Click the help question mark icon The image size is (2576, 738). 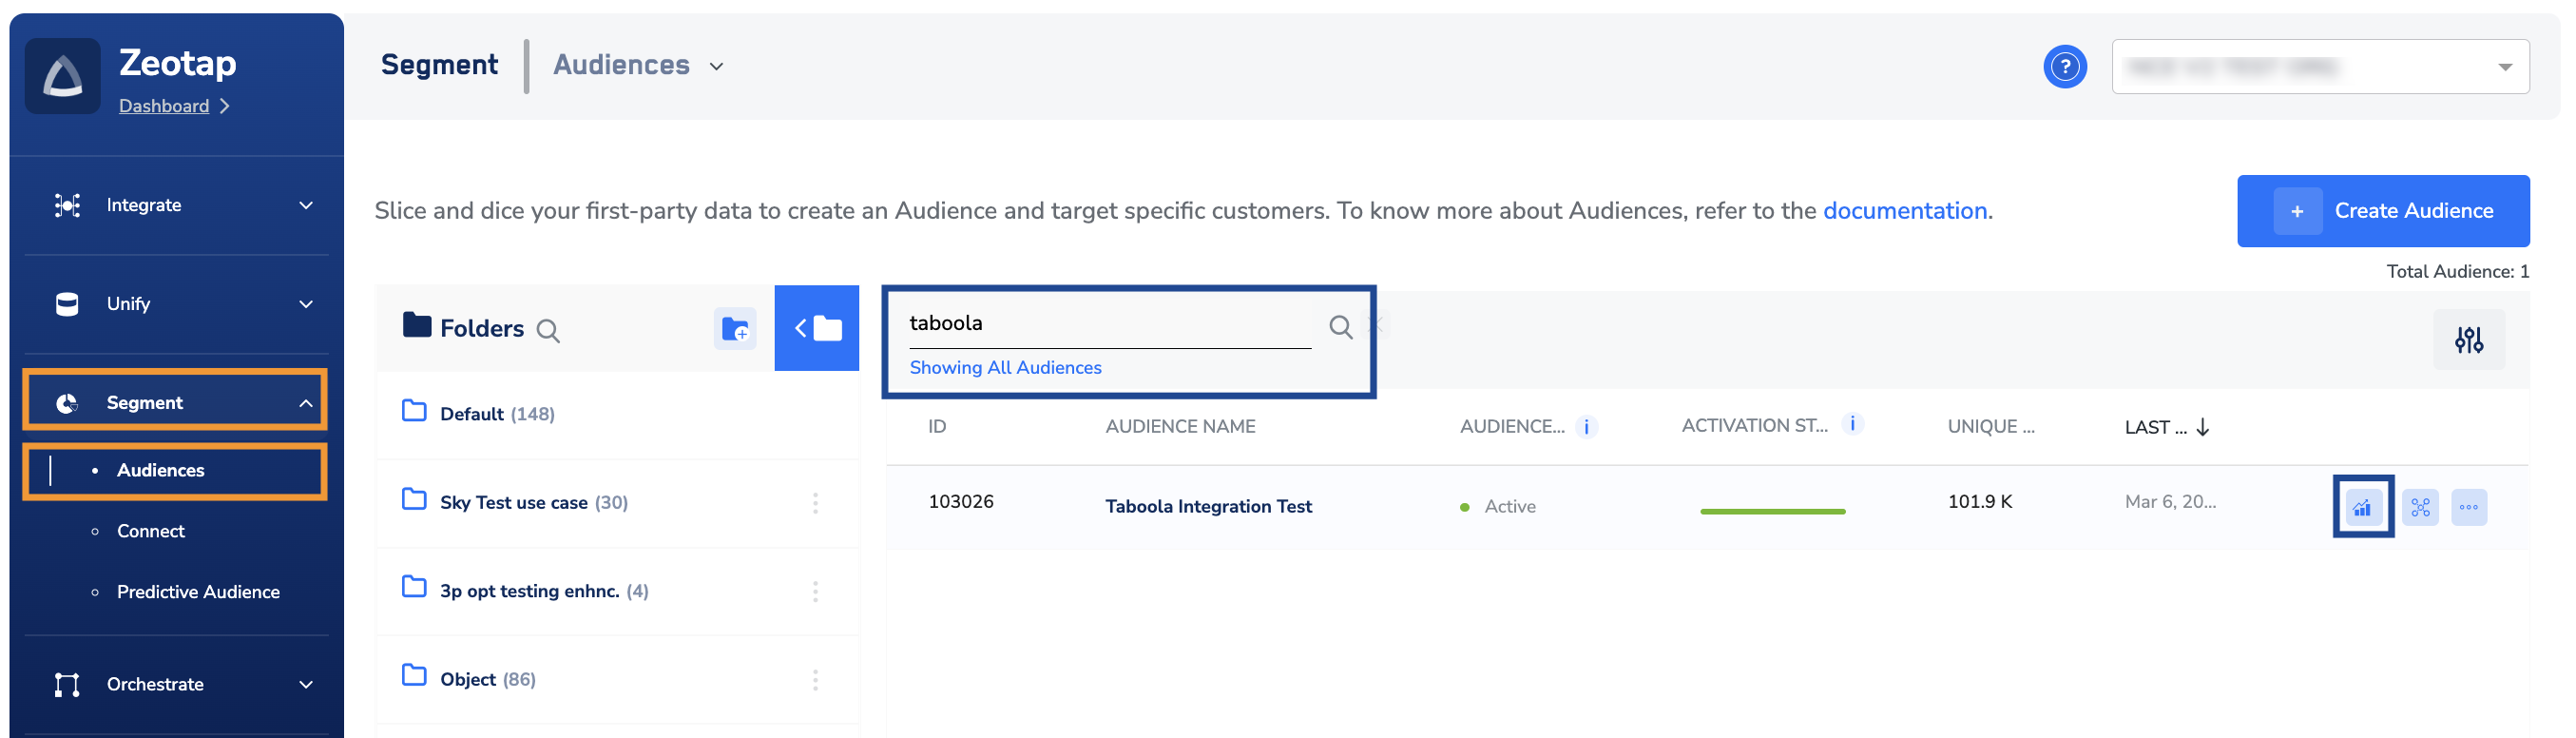click(2064, 67)
